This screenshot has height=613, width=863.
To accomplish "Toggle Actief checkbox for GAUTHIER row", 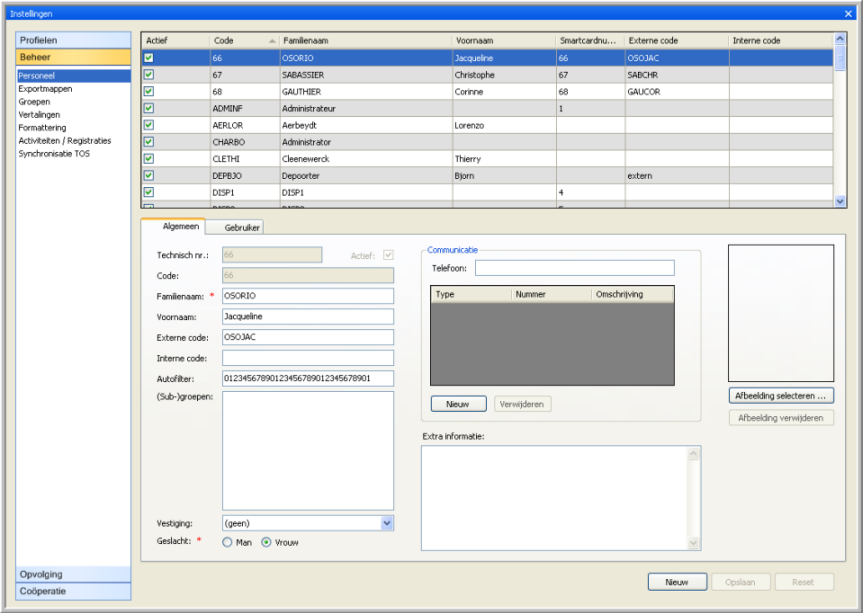I will (x=148, y=92).
